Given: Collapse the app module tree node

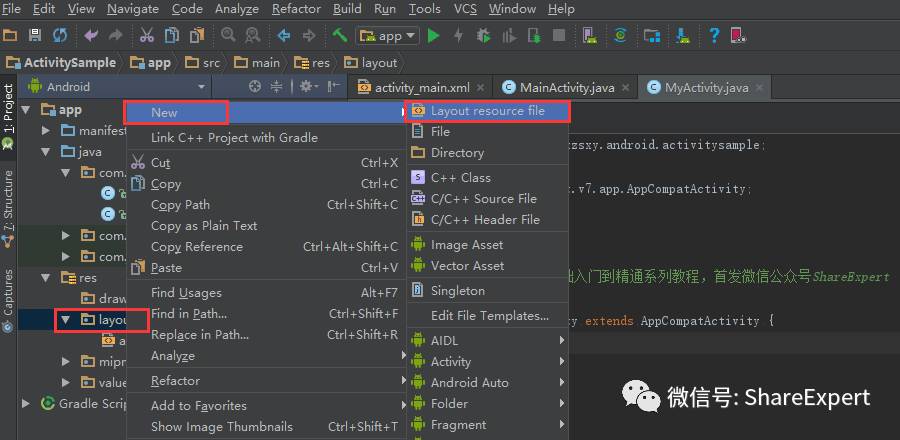Looking at the screenshot, I should [26, 110].
